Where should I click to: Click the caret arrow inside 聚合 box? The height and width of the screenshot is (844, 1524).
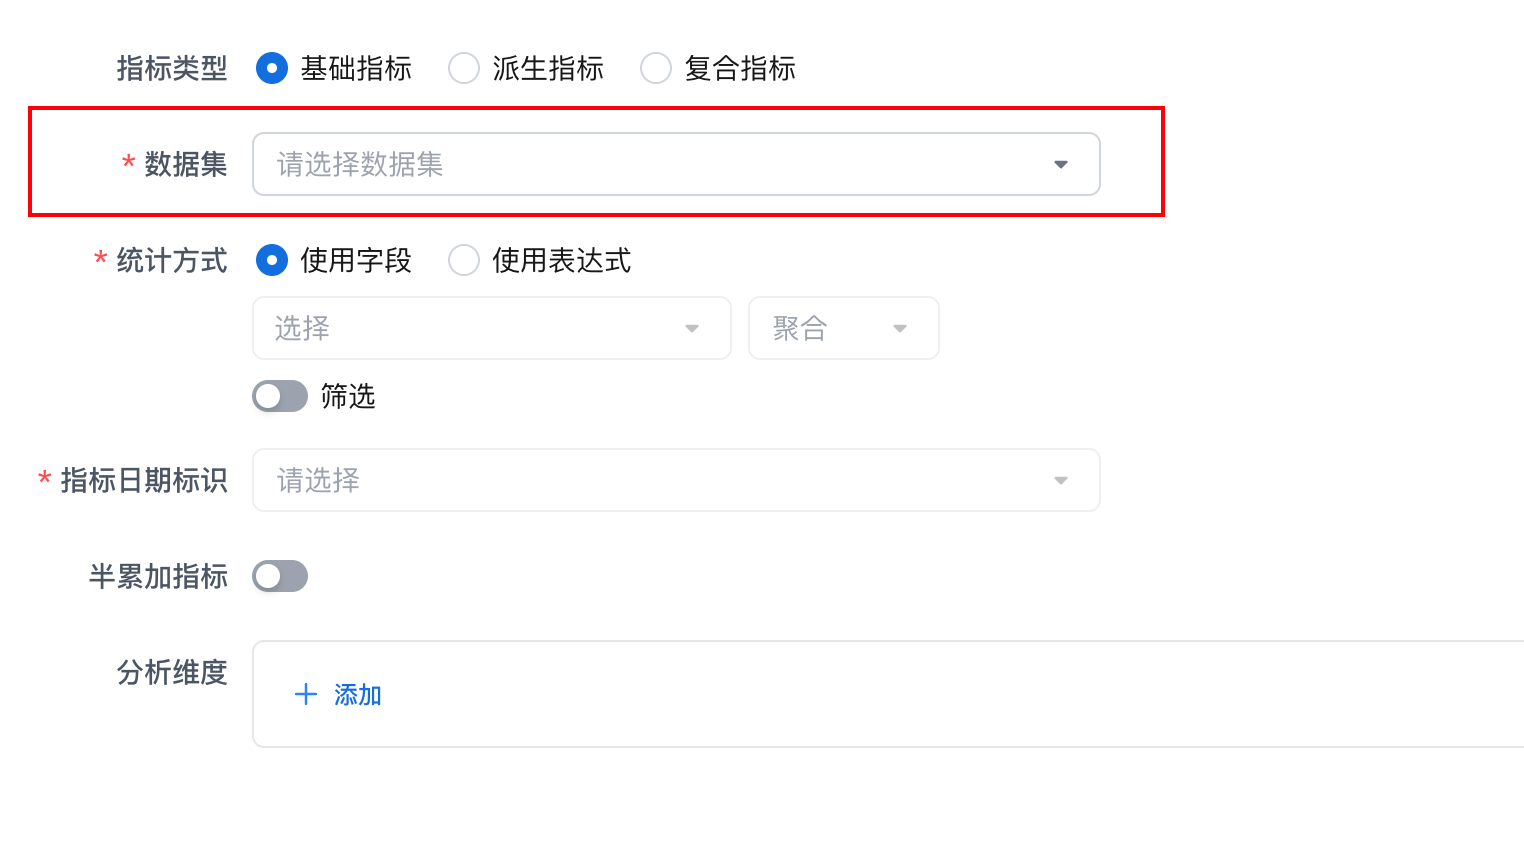tap(900, 329)
